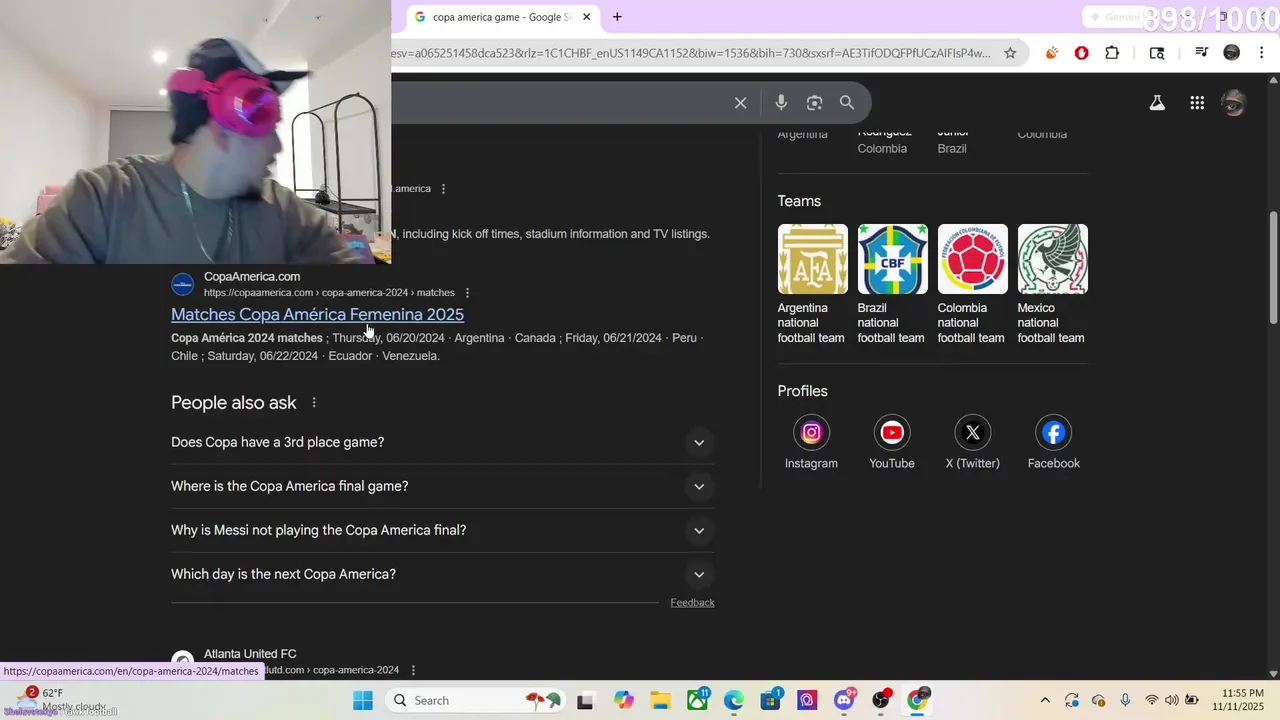Click the Gemini button in title bar
1280x720 pixels.
[x=1115, y=17]
